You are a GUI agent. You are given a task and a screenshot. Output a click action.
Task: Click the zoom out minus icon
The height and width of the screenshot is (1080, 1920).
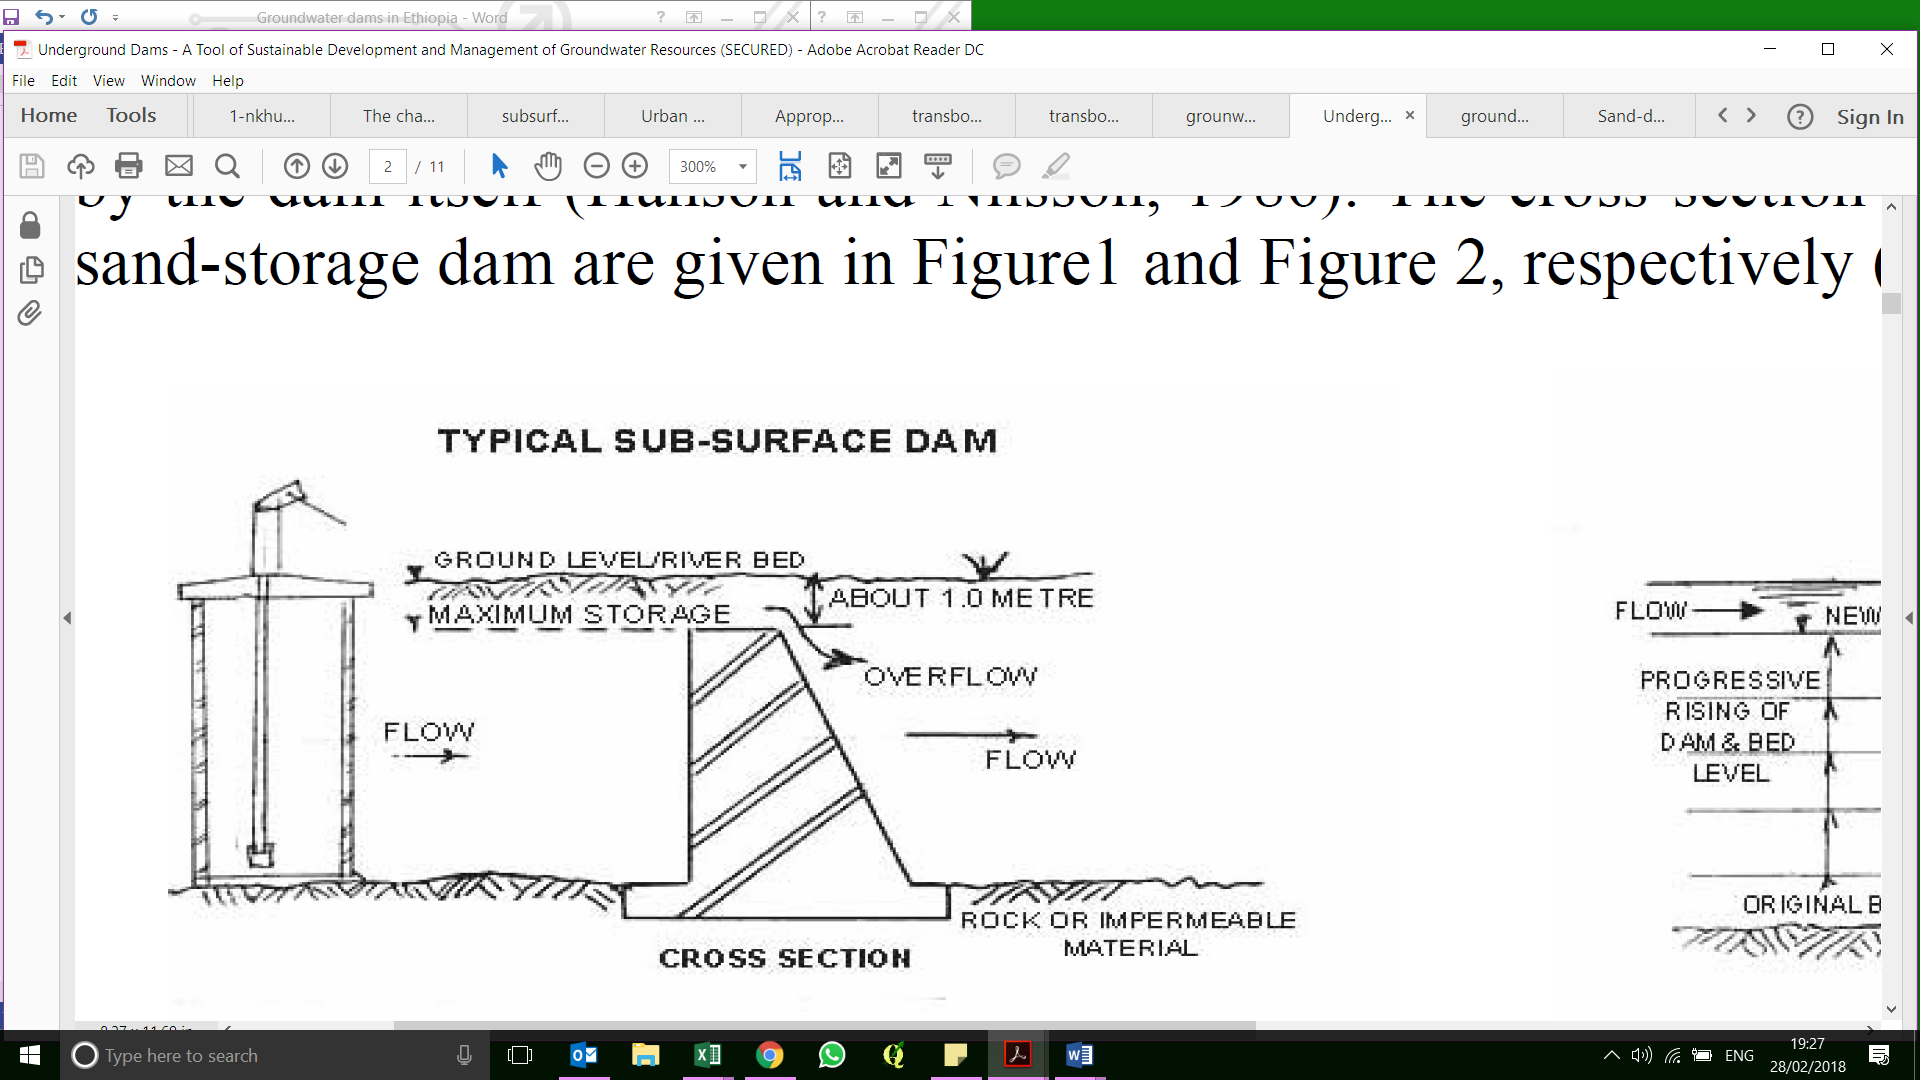click(597, 166)
